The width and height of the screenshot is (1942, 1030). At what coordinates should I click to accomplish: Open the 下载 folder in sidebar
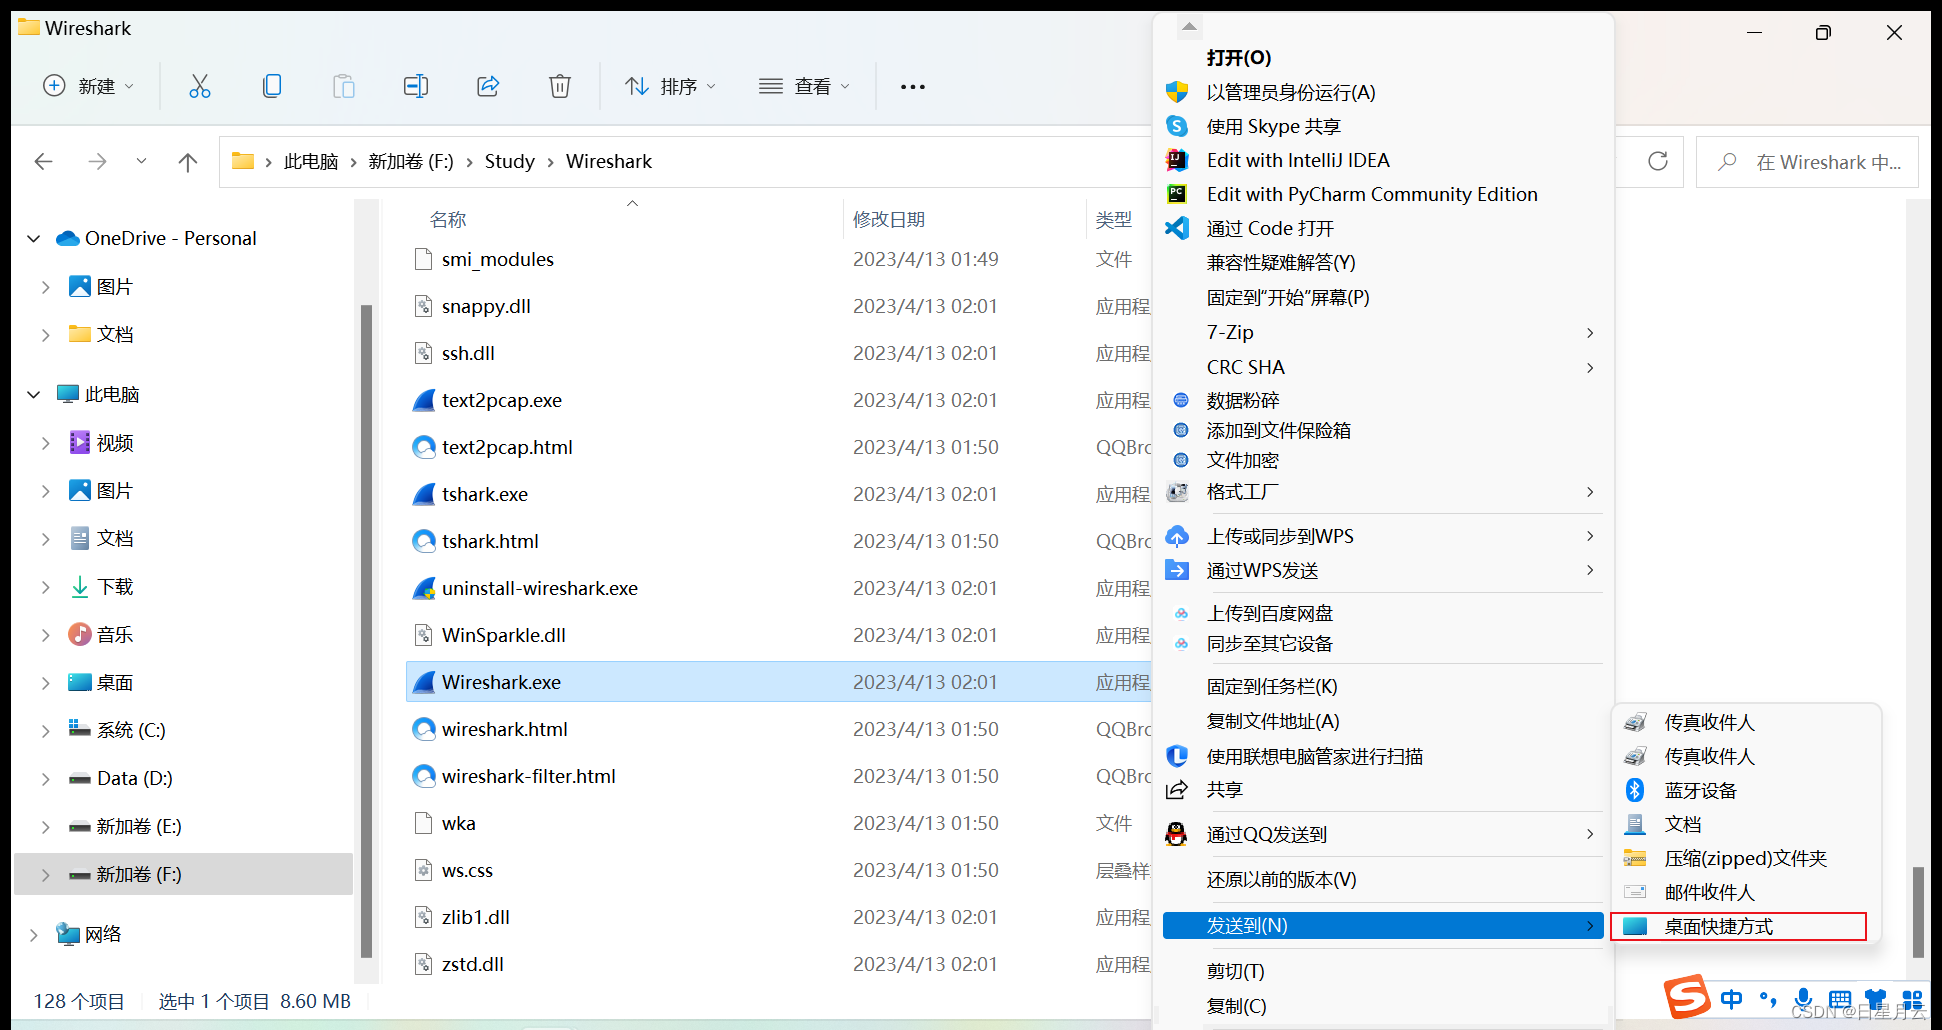point(115,587)
